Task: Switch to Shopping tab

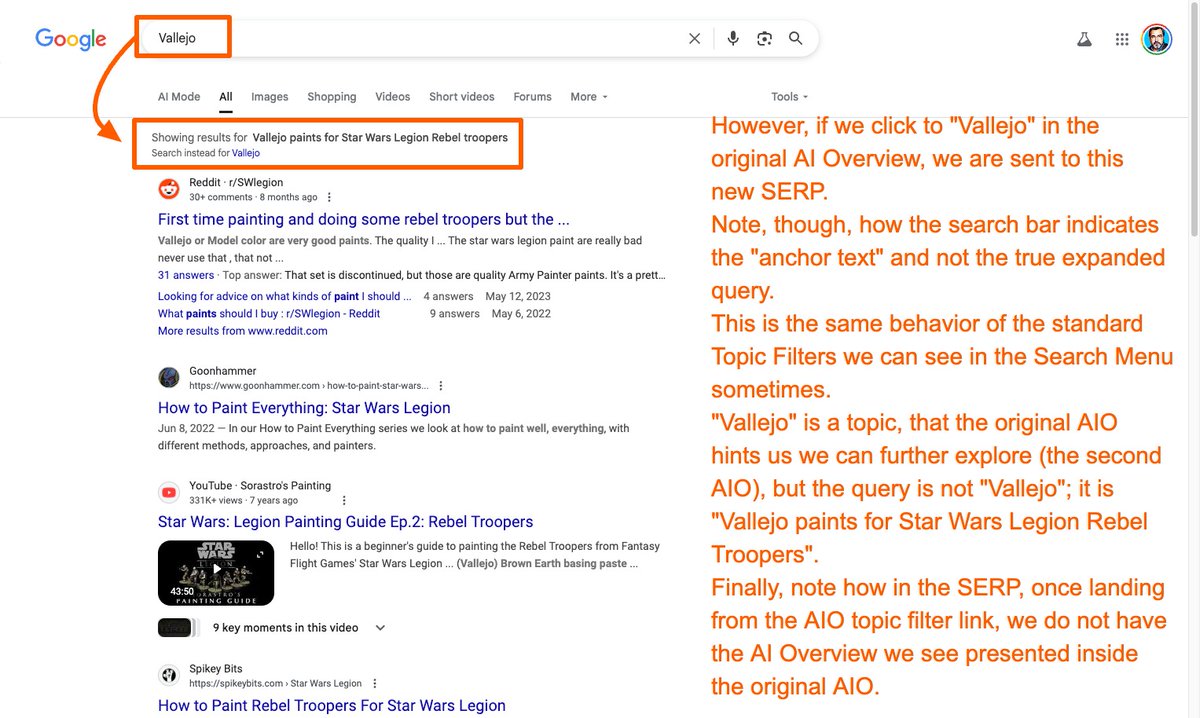Action: (332, 97)
